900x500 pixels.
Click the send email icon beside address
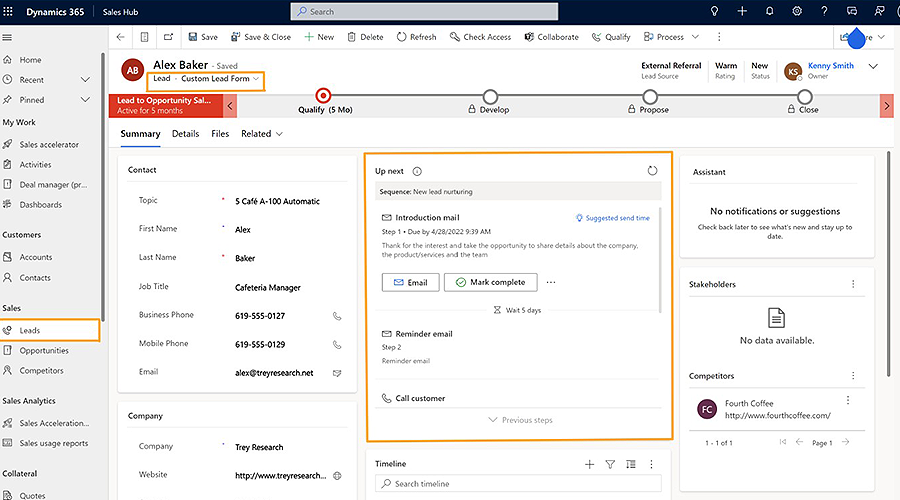(337, 373)
